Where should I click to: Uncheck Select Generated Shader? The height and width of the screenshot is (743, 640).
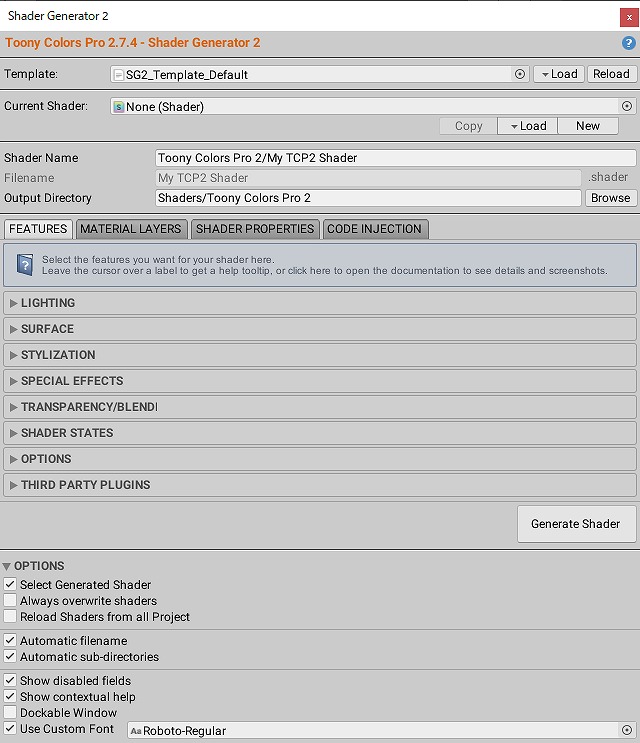[x=10, y=584]
